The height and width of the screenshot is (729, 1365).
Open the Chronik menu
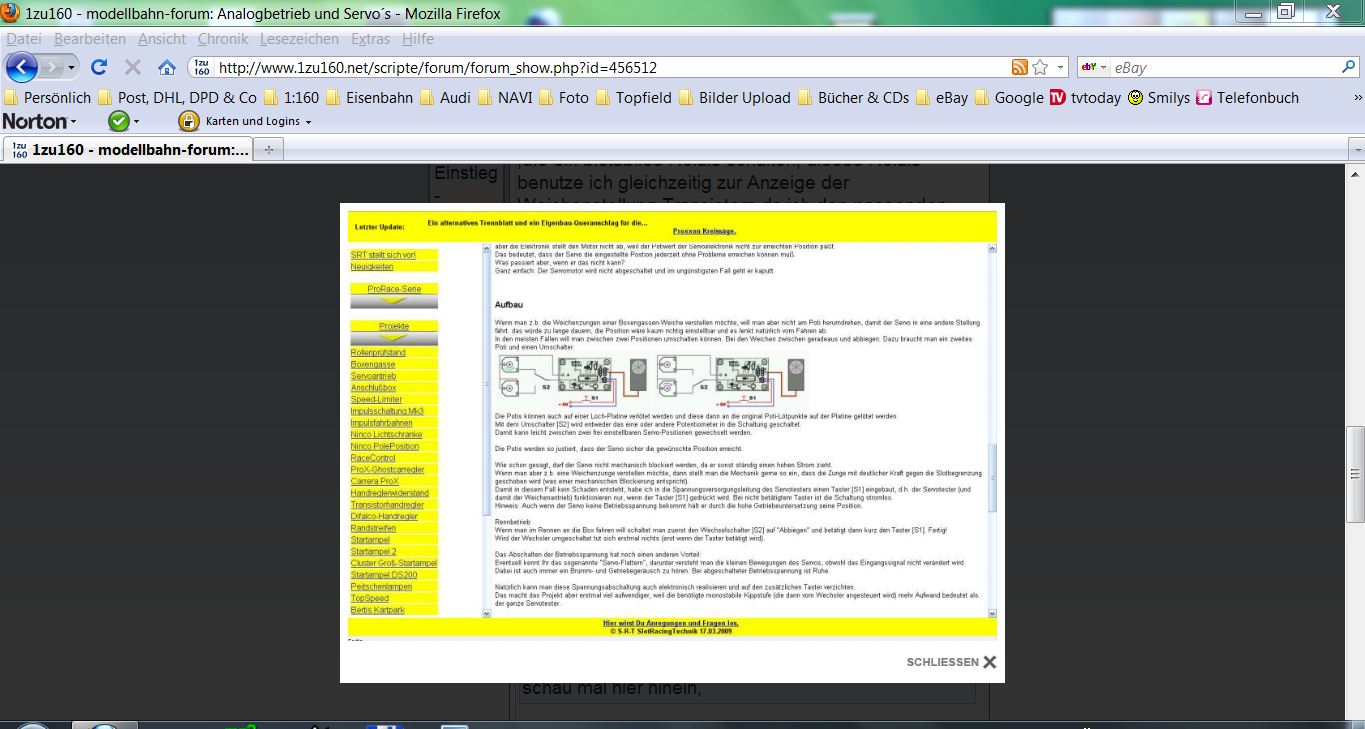(222, 39)
